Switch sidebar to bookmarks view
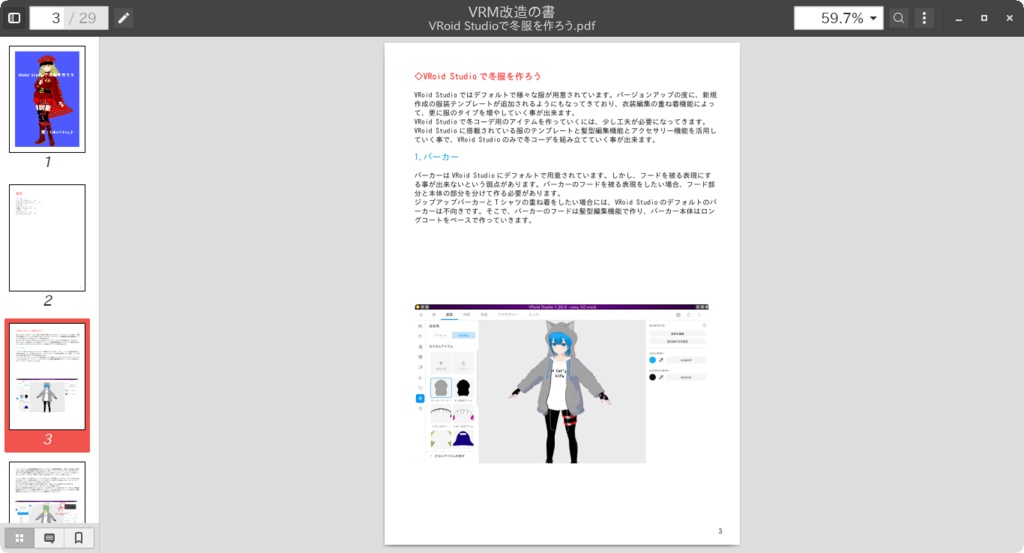1024x553 pixels. [x=78, y=538]
